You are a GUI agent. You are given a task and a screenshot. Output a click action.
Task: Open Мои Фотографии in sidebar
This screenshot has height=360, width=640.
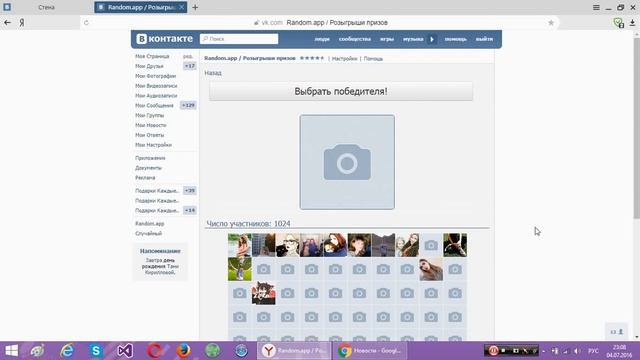pyautogui.click(x=156, y=76)
